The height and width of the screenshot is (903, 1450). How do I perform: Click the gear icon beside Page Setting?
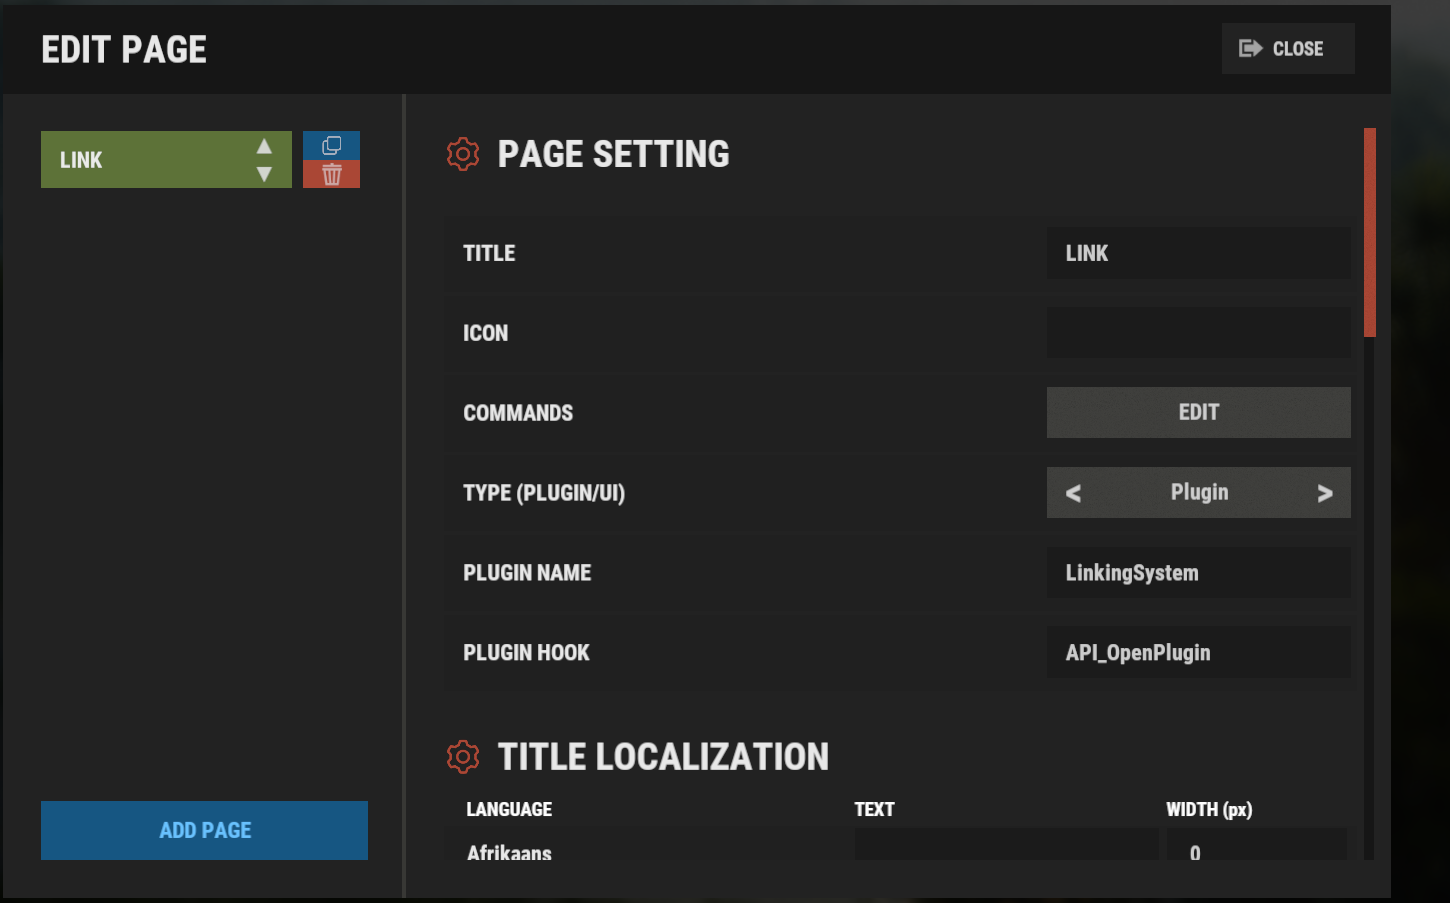[463, 154]
